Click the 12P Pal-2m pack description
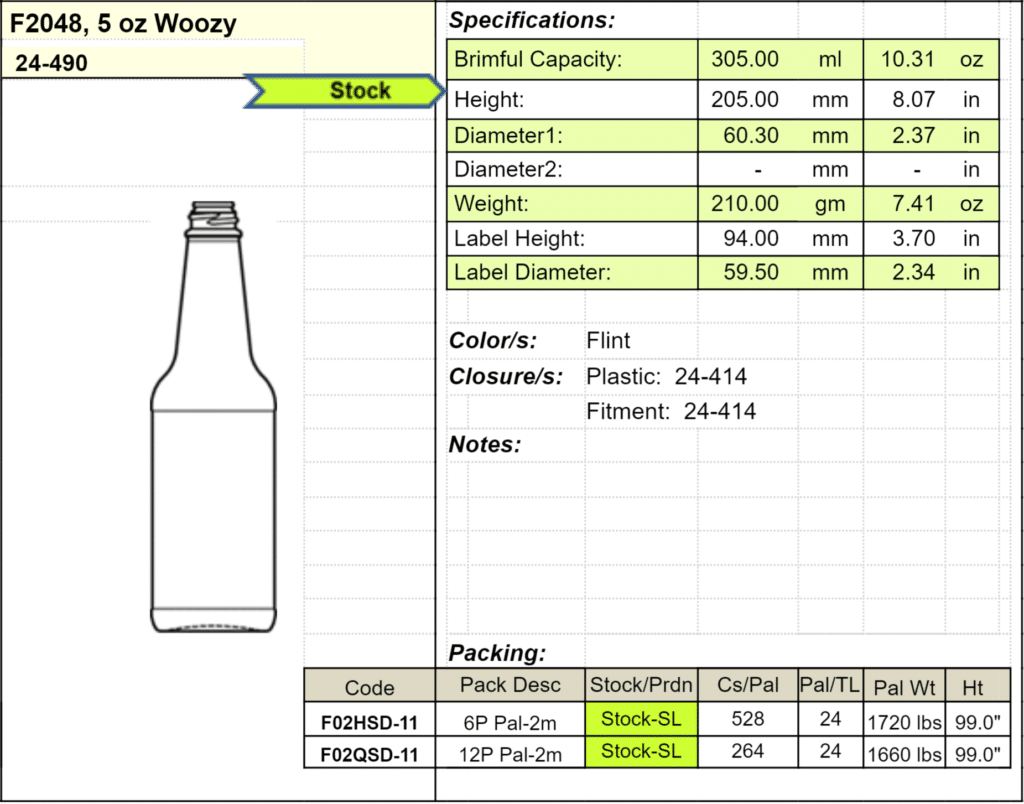Viewport: 1024px width, 804px height. 510,755
